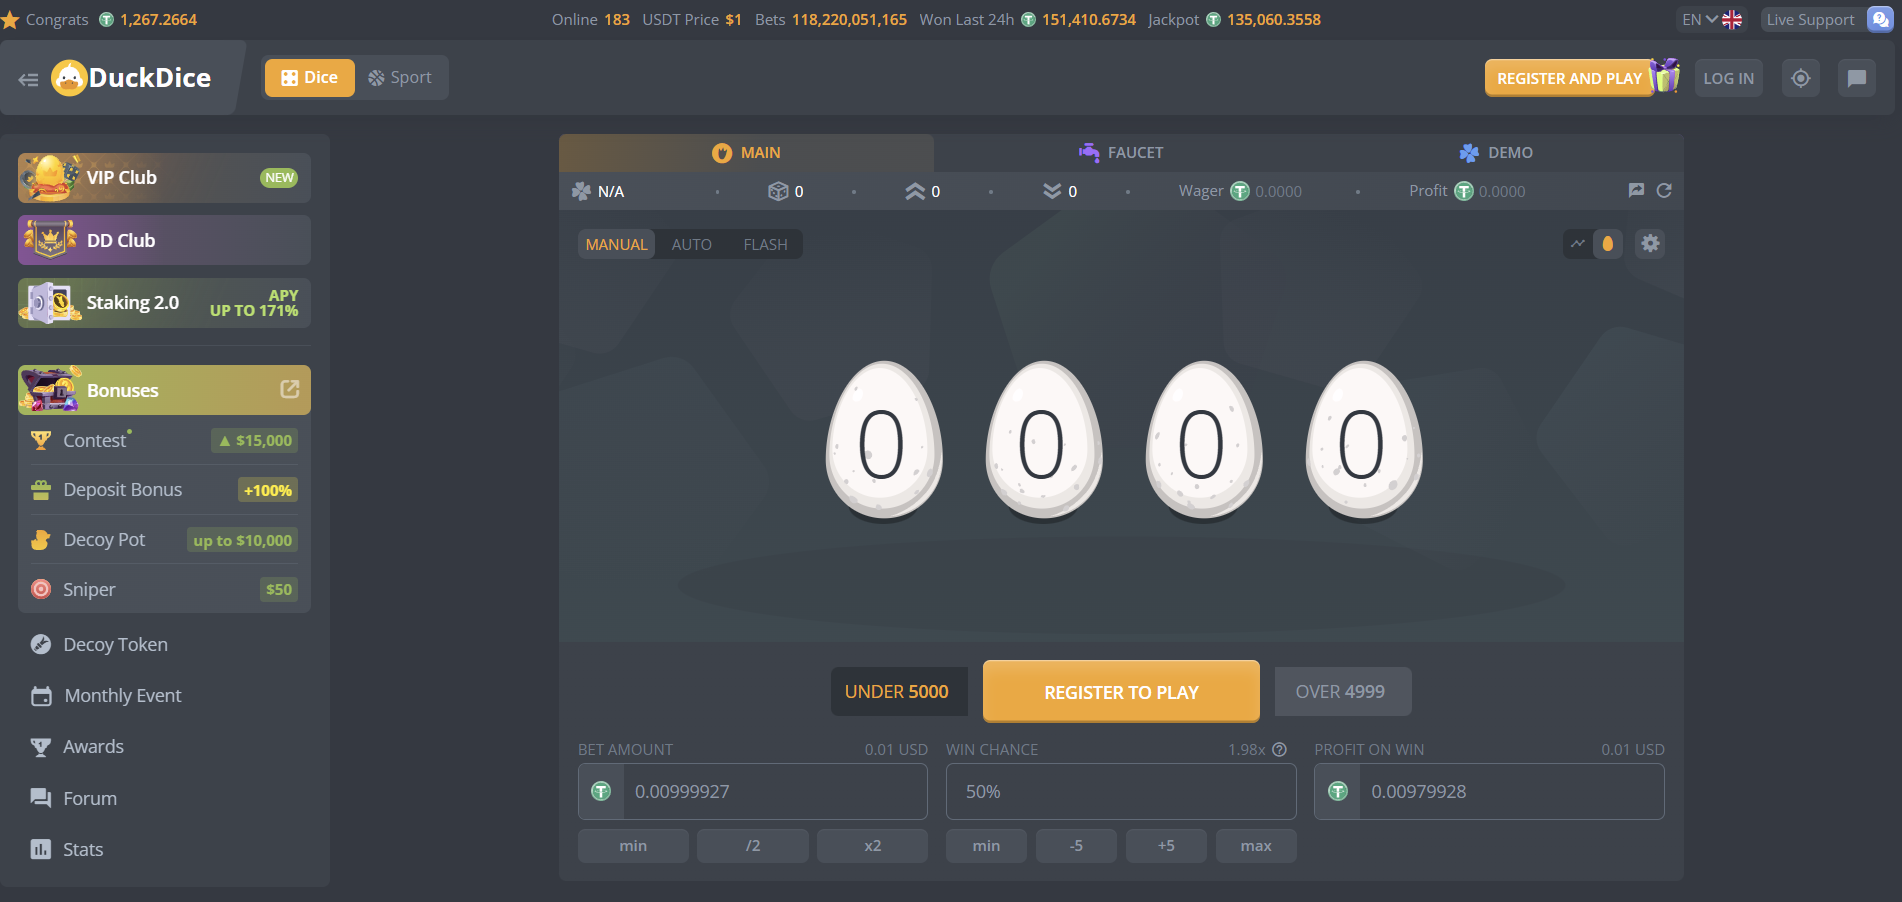Image resolution: width=1902 pixels, height=902 pixels.
Task: Increase win chance by +5
Action: [1166, 846]
